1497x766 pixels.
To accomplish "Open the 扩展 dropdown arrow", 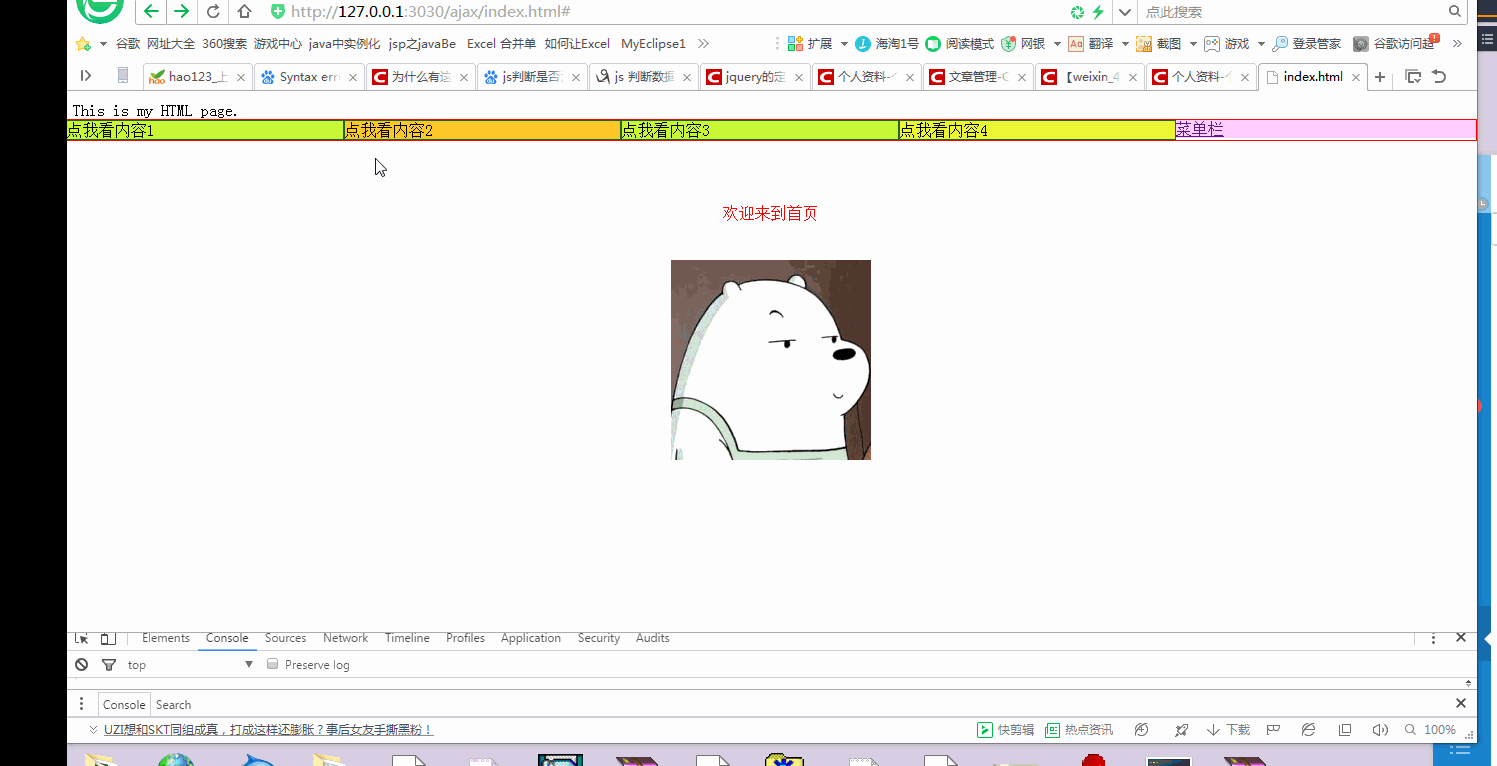I will tap(844, 44).
